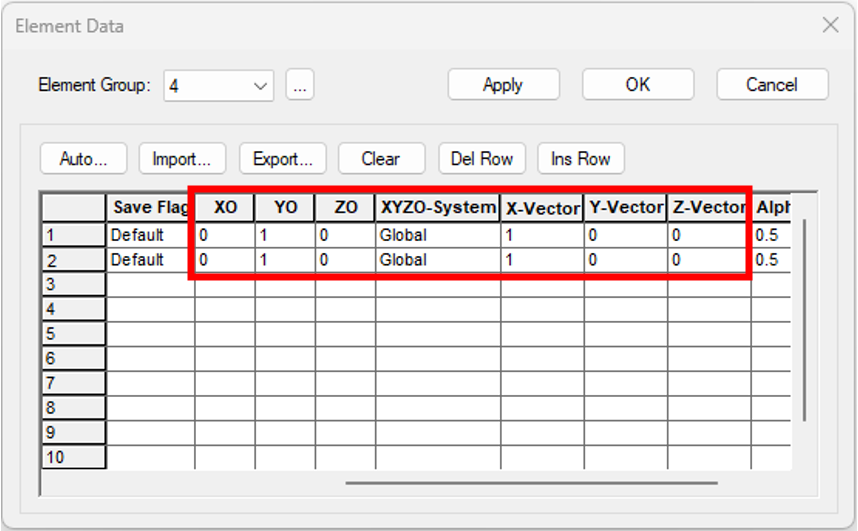
Task: Click the XO cell in row 1
Action: point(225,235)
